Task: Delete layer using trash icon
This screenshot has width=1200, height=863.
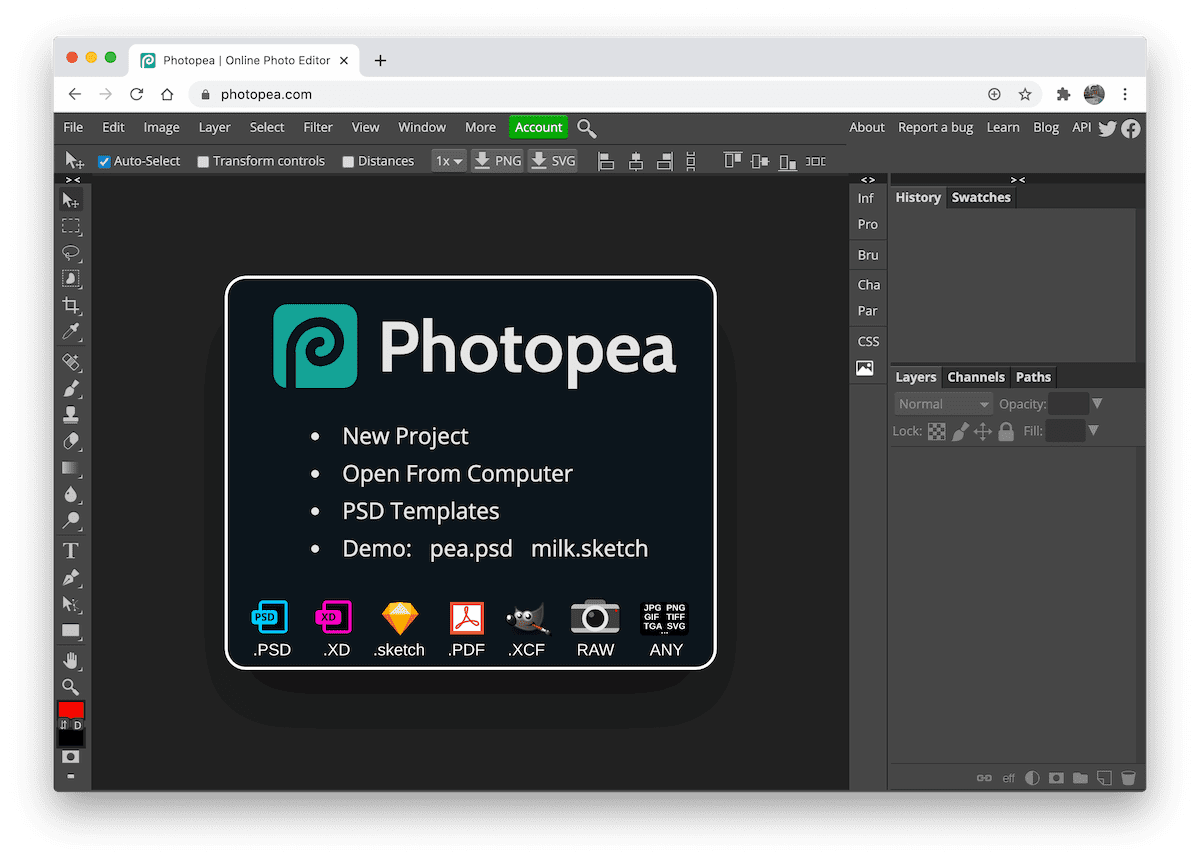Action: pyautogui.click(x=1129, y=777)
